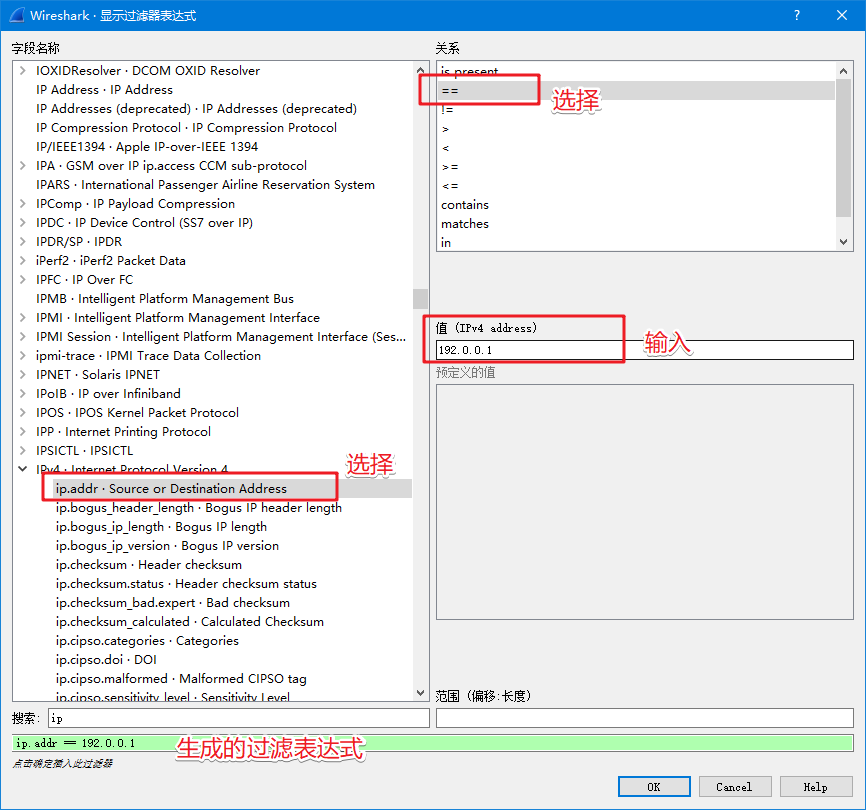Click the field list scrollbar thumb

[x=420, y=299]
